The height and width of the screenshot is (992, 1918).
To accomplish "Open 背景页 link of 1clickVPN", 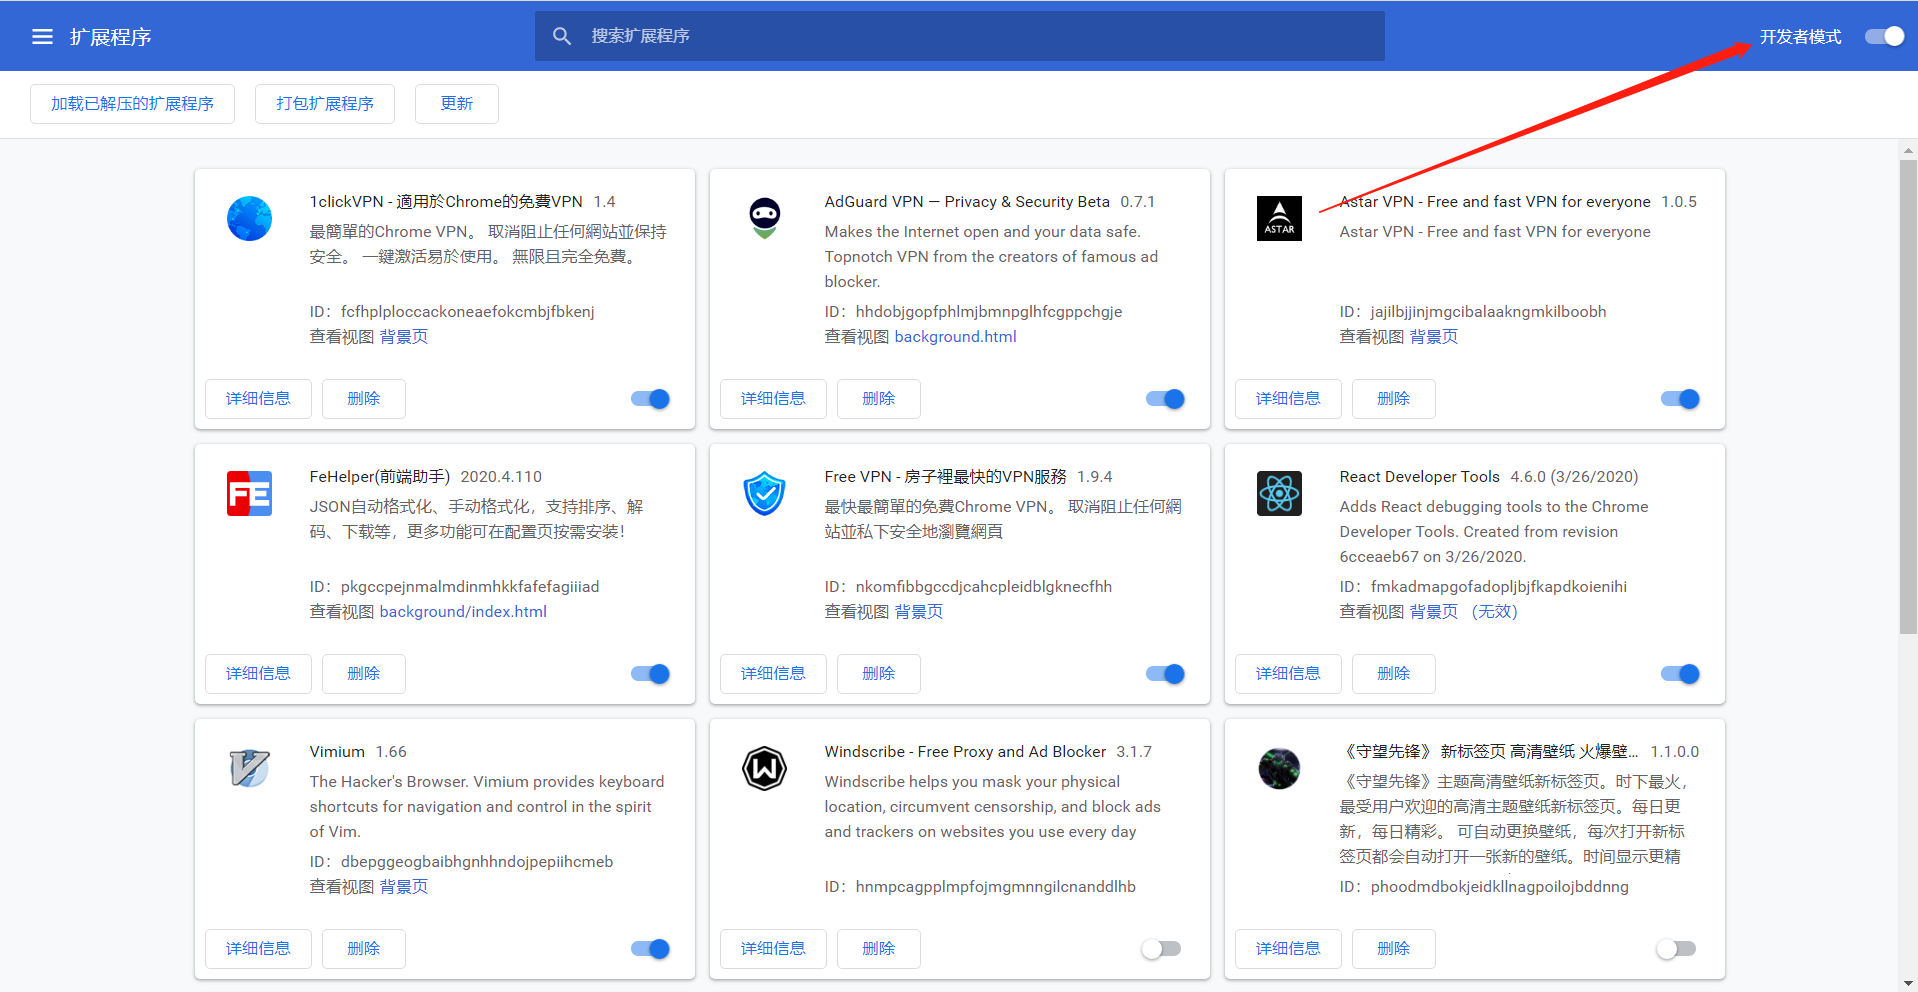I will (404, 337).
